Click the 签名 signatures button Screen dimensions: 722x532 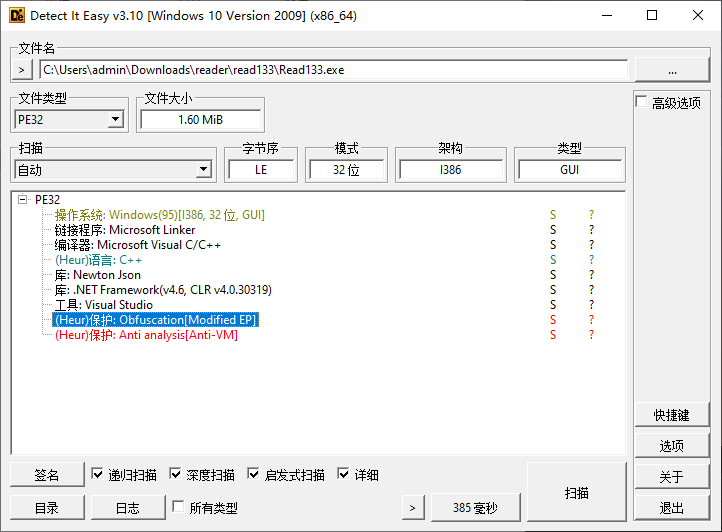[47, 475]
